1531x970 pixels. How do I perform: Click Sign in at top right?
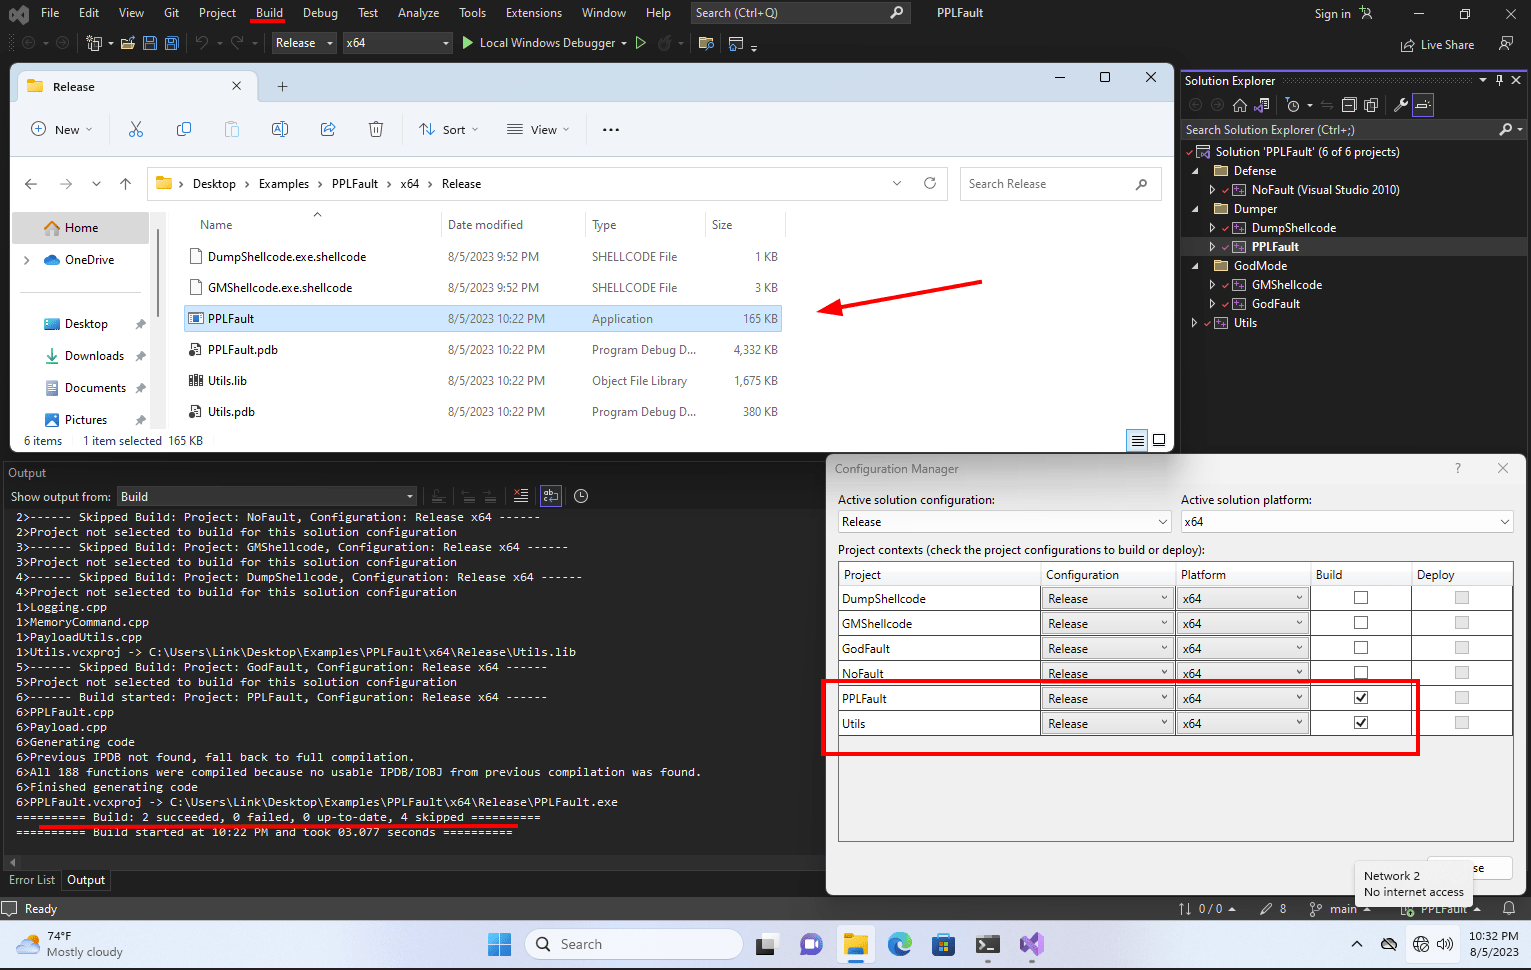click(1343, 13)
